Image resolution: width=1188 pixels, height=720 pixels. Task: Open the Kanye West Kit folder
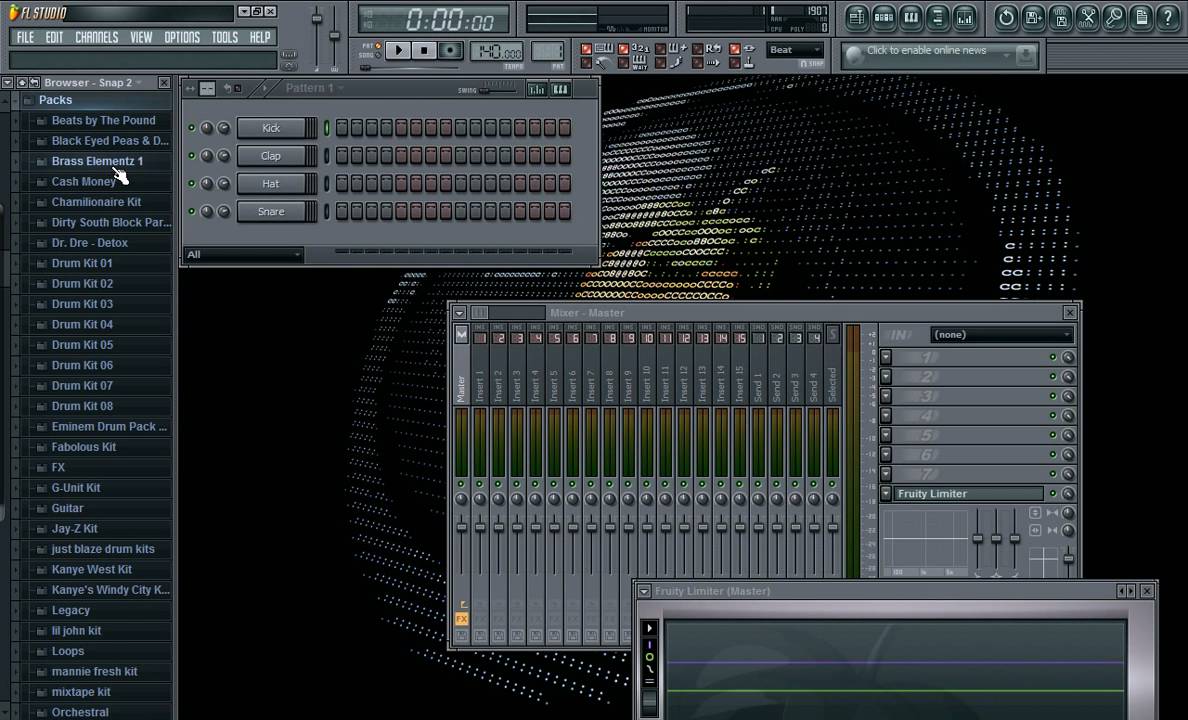pos(92,570)
